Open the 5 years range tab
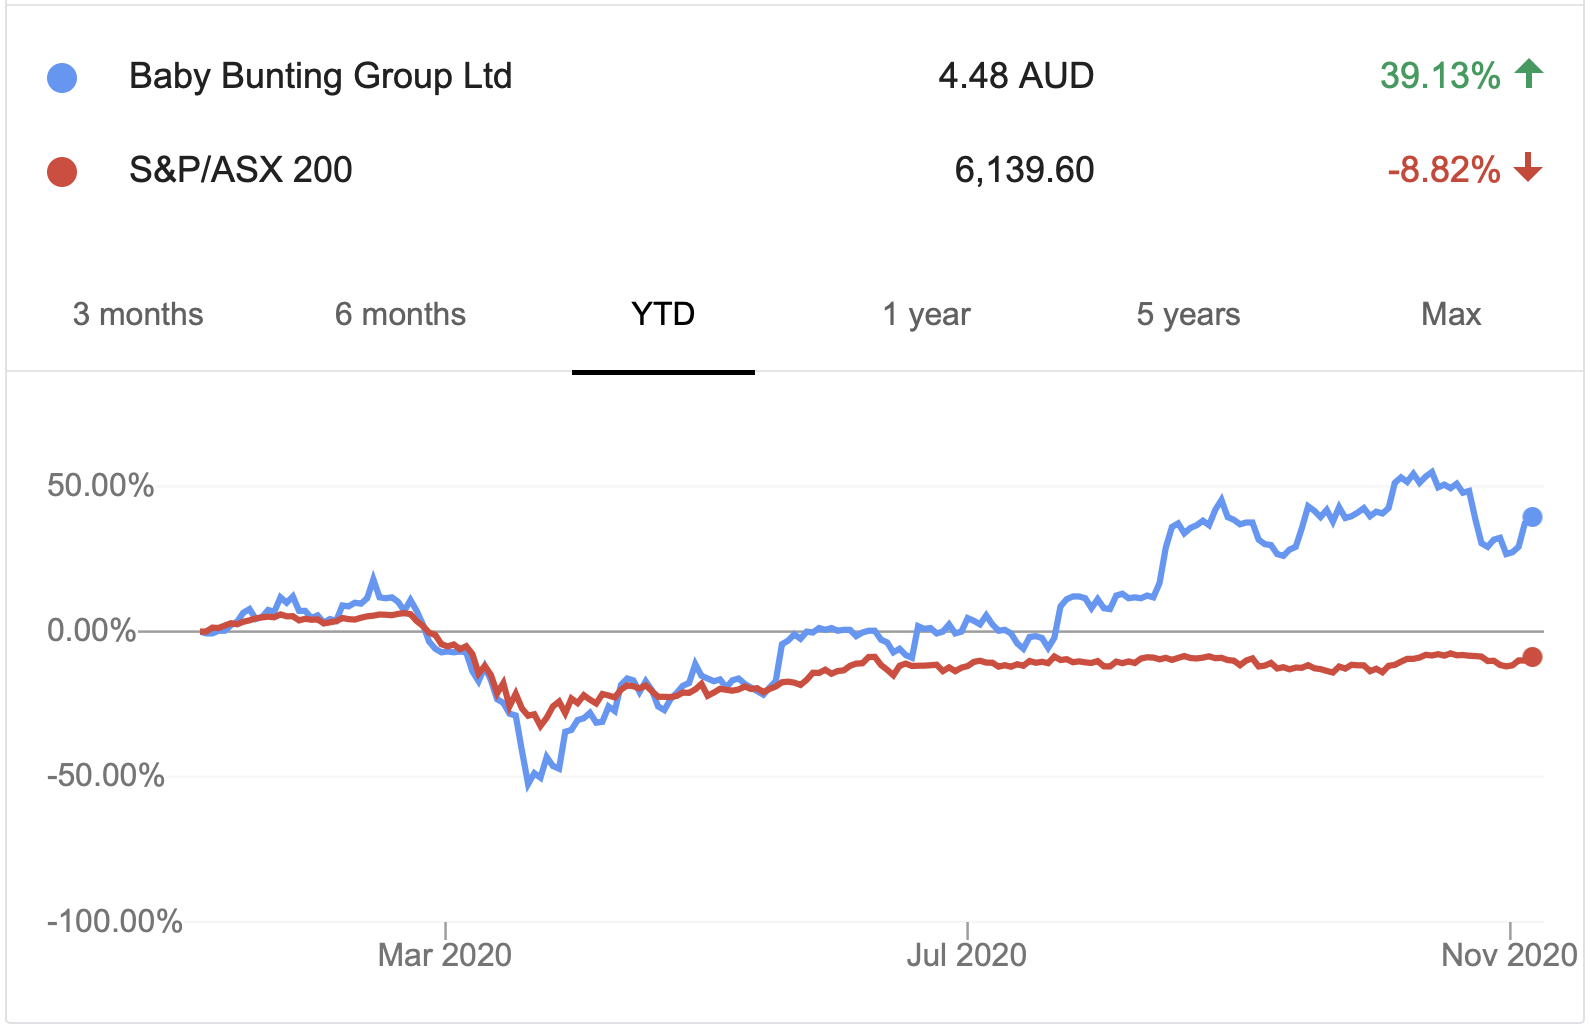The height and width of the screenshot is (1030, 1590). (1188, 314)
